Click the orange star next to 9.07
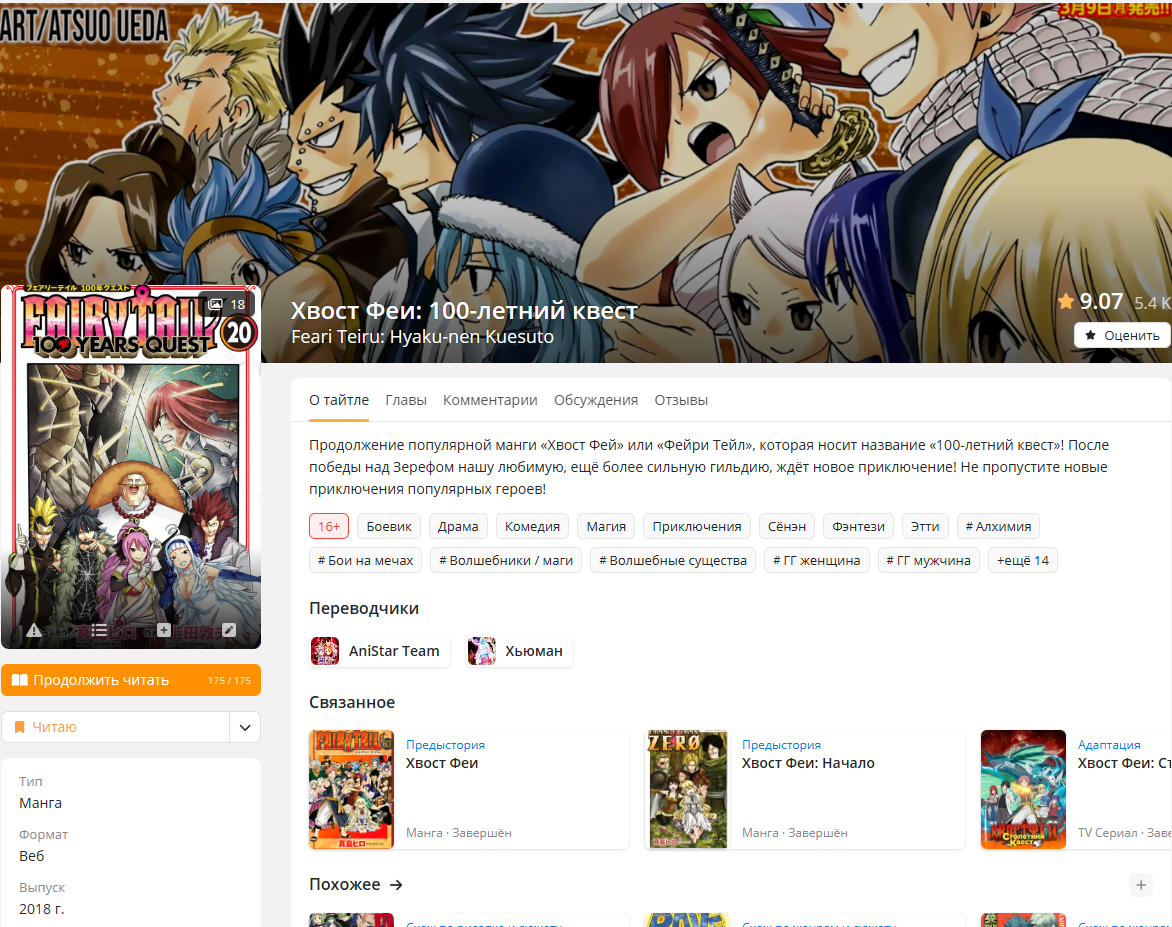The height and width of the screenshot is (927, 1172). pyautogui.click(x=1066, y=301)
